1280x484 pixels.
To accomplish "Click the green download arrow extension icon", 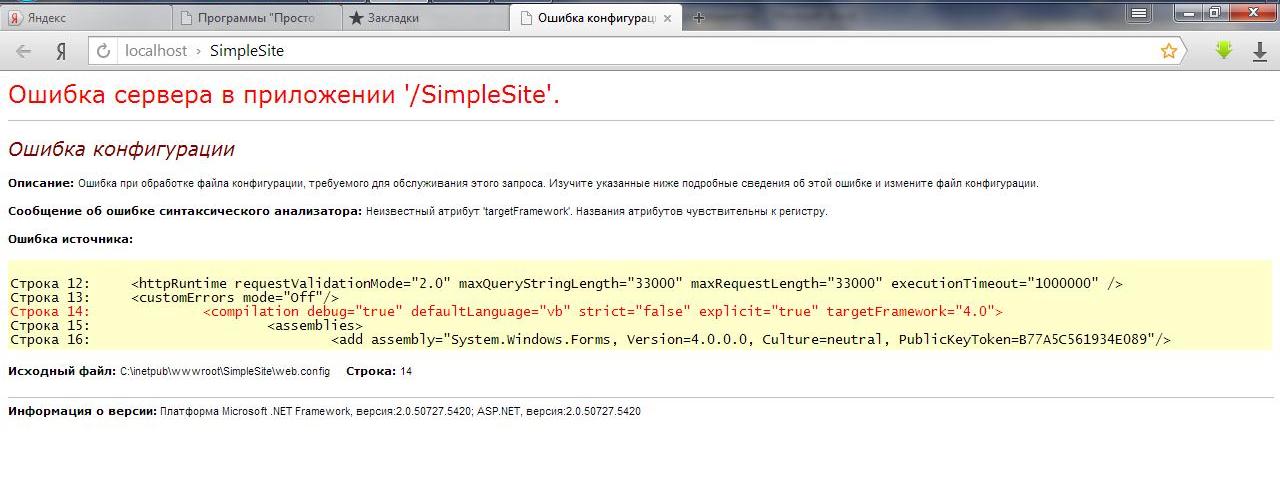I will 1223,51.
